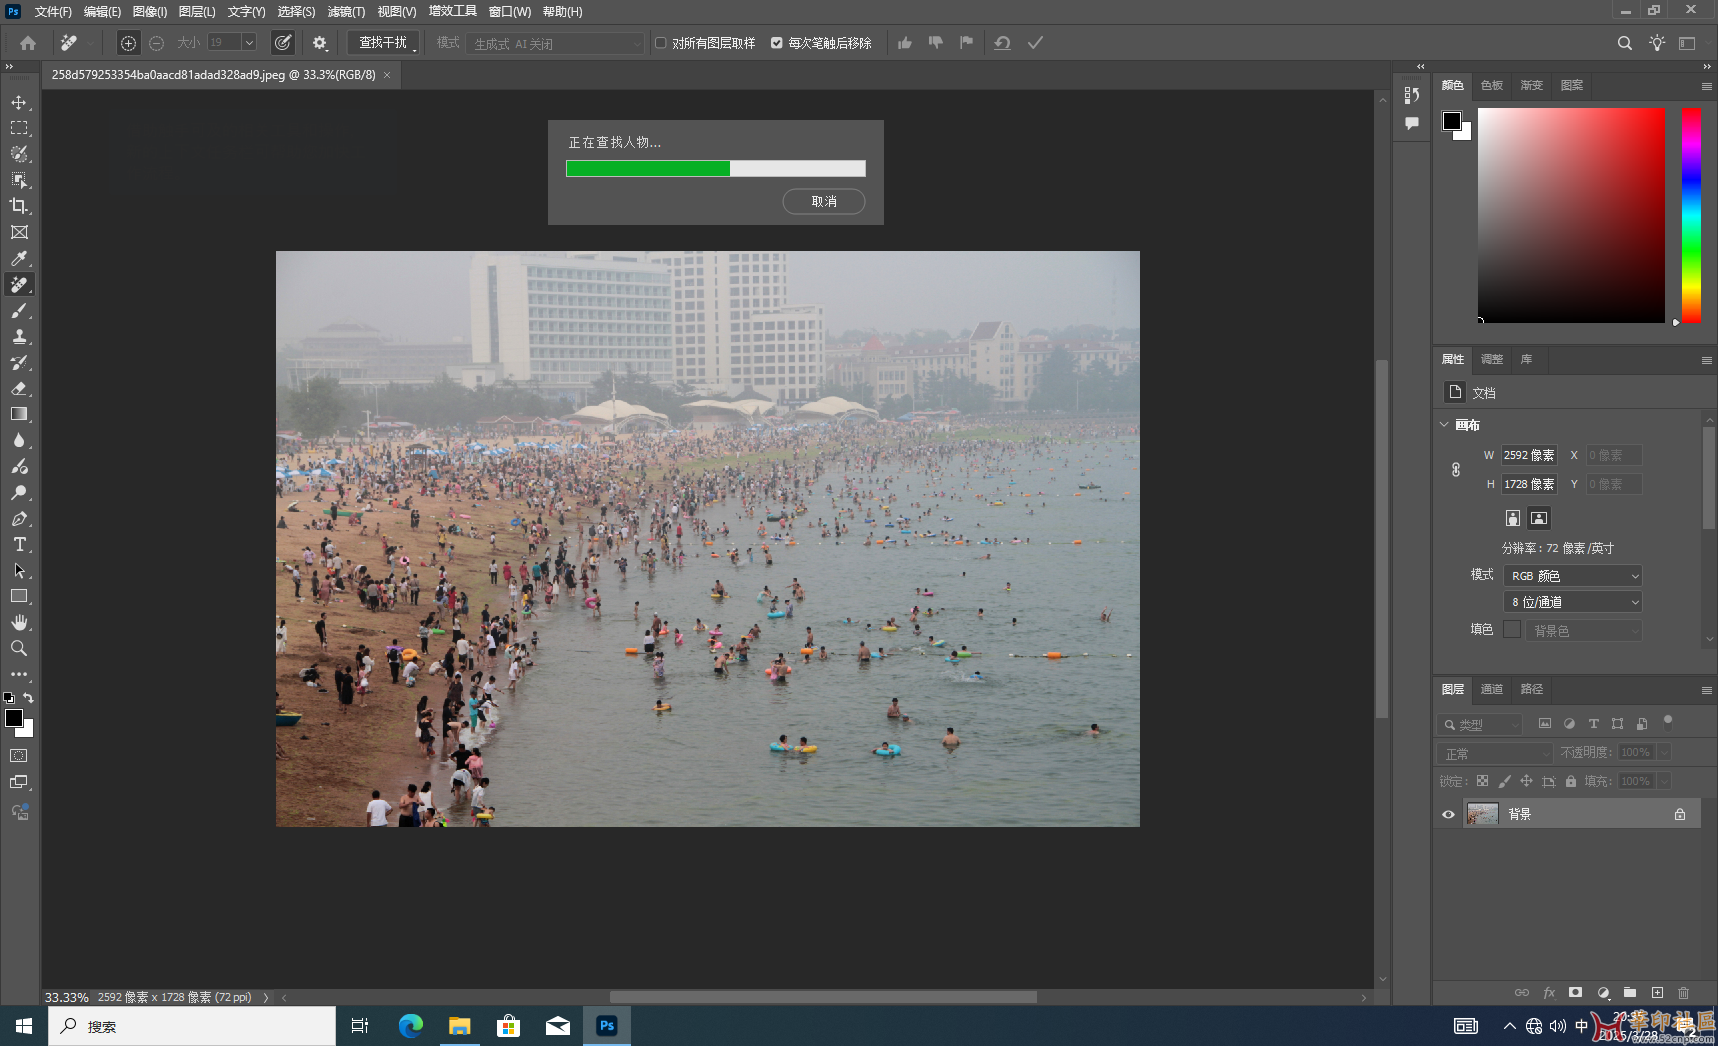Screen dimensions: 1718x1046
Task: Select the Horizontal Type tool
Action: (19, 544)
